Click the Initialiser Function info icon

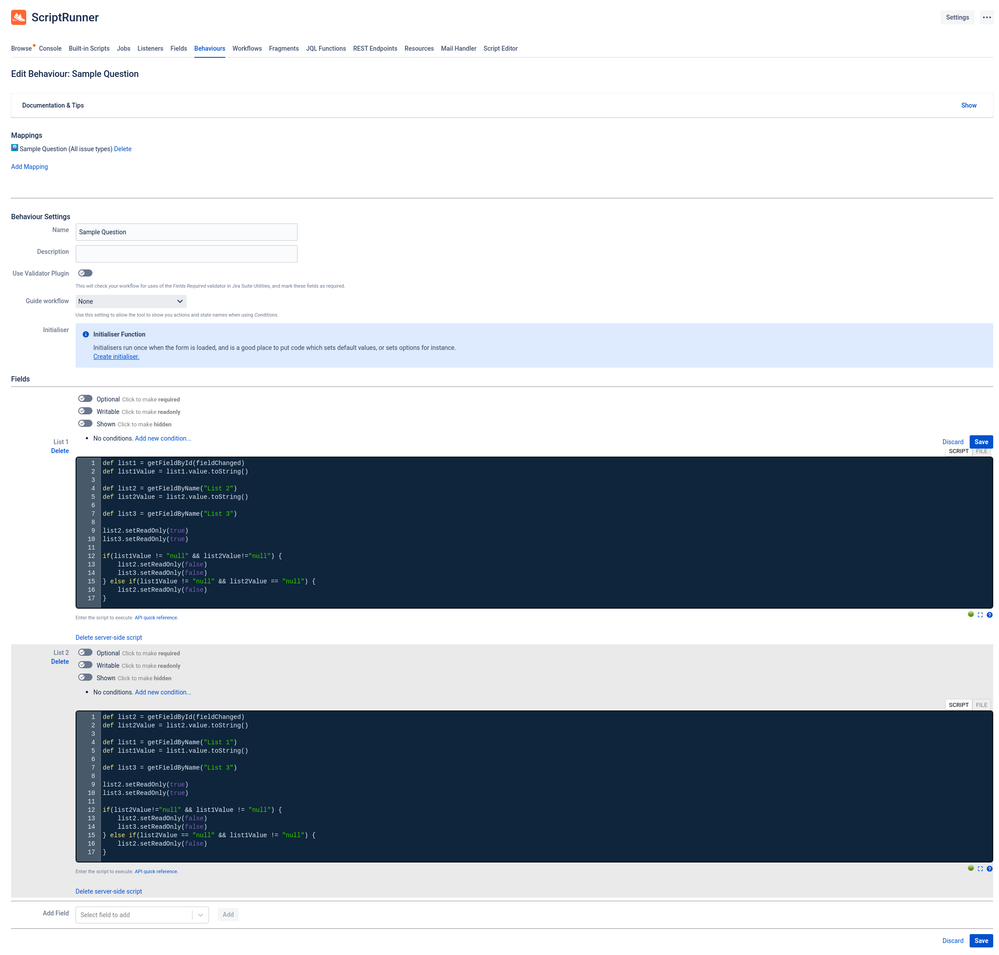coord(84,333)
